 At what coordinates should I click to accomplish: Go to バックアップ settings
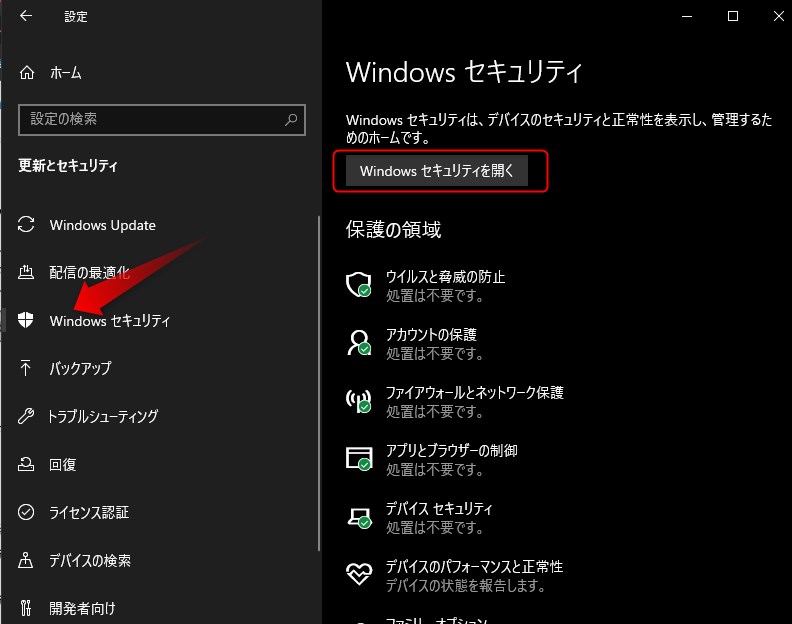tap(80, 368)
